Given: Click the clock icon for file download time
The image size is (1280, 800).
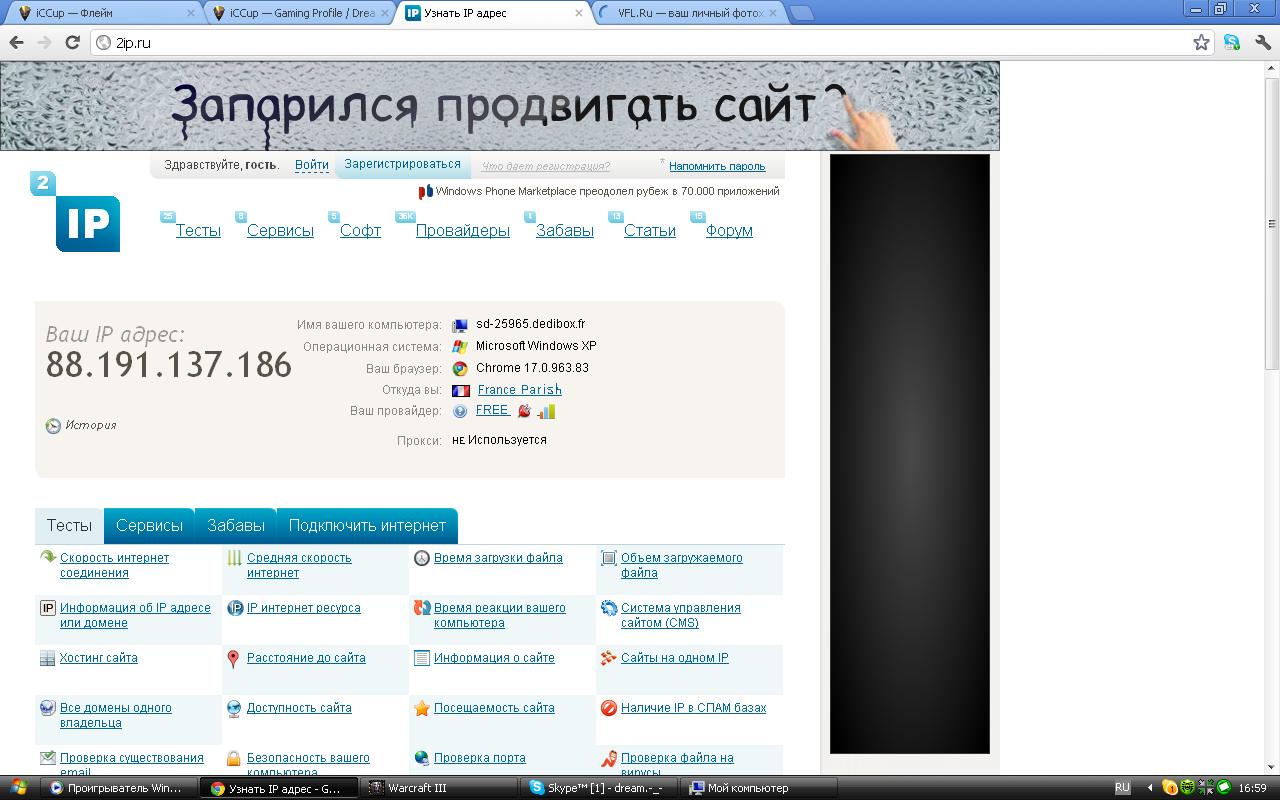Looking at the screenshot, I should click(x=422, y=558).
